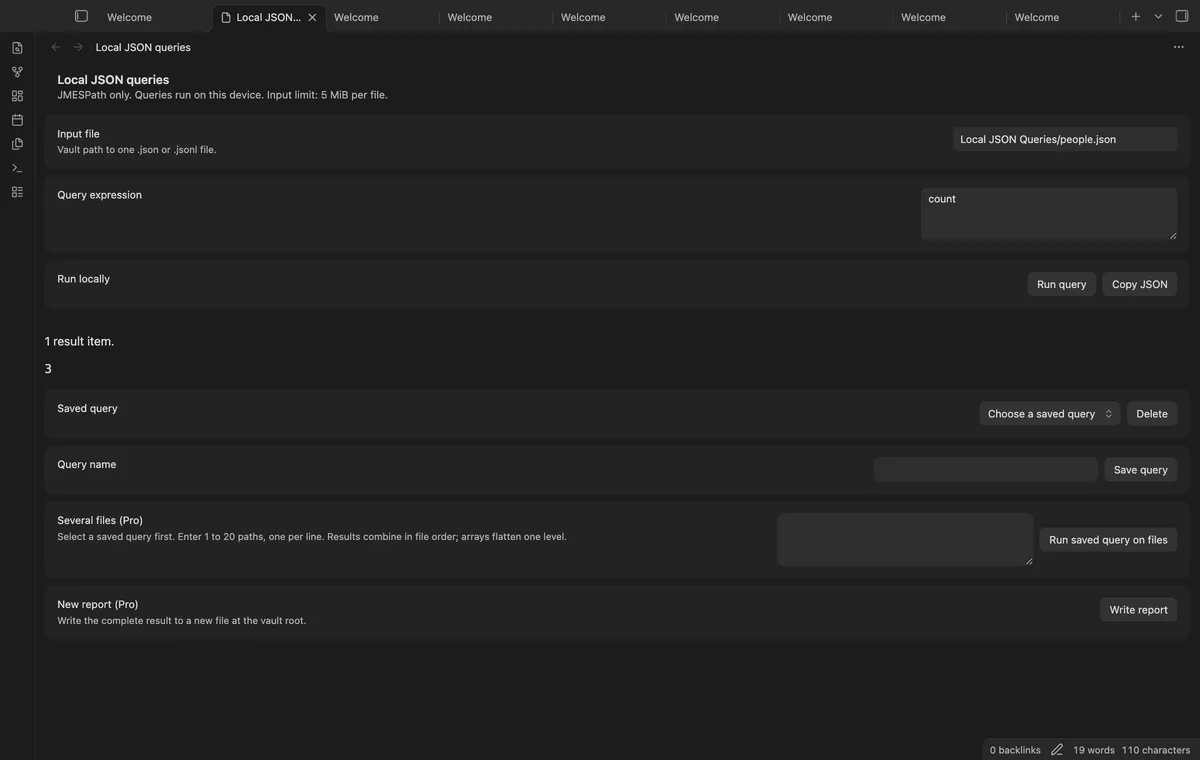This screenshot has height=760, width=1200.
Task: Click the '1 result item.' text
Action: [79, 341]
